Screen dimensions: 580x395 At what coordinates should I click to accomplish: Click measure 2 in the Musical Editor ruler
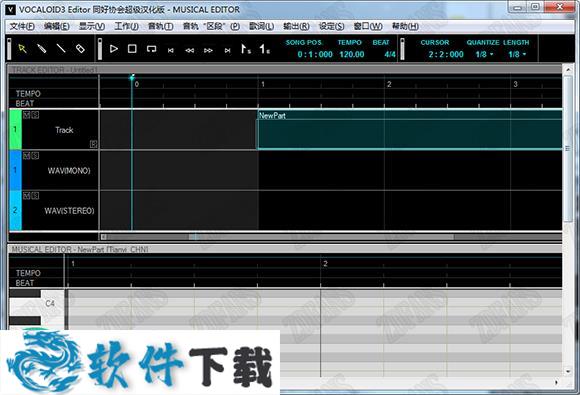click(325, 264)
